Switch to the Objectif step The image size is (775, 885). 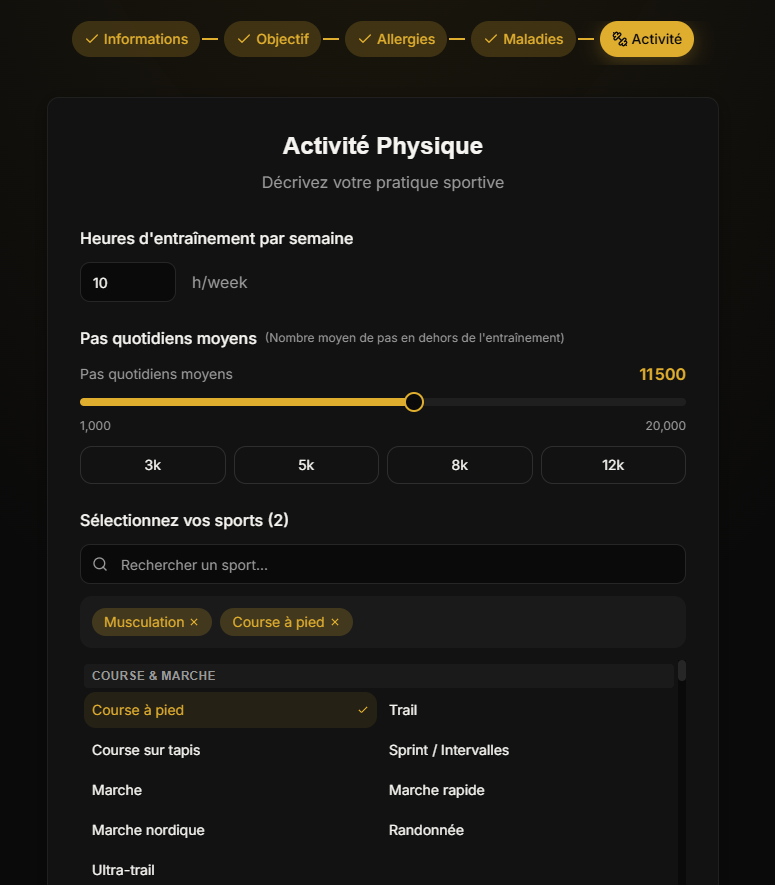pos(272,39)
